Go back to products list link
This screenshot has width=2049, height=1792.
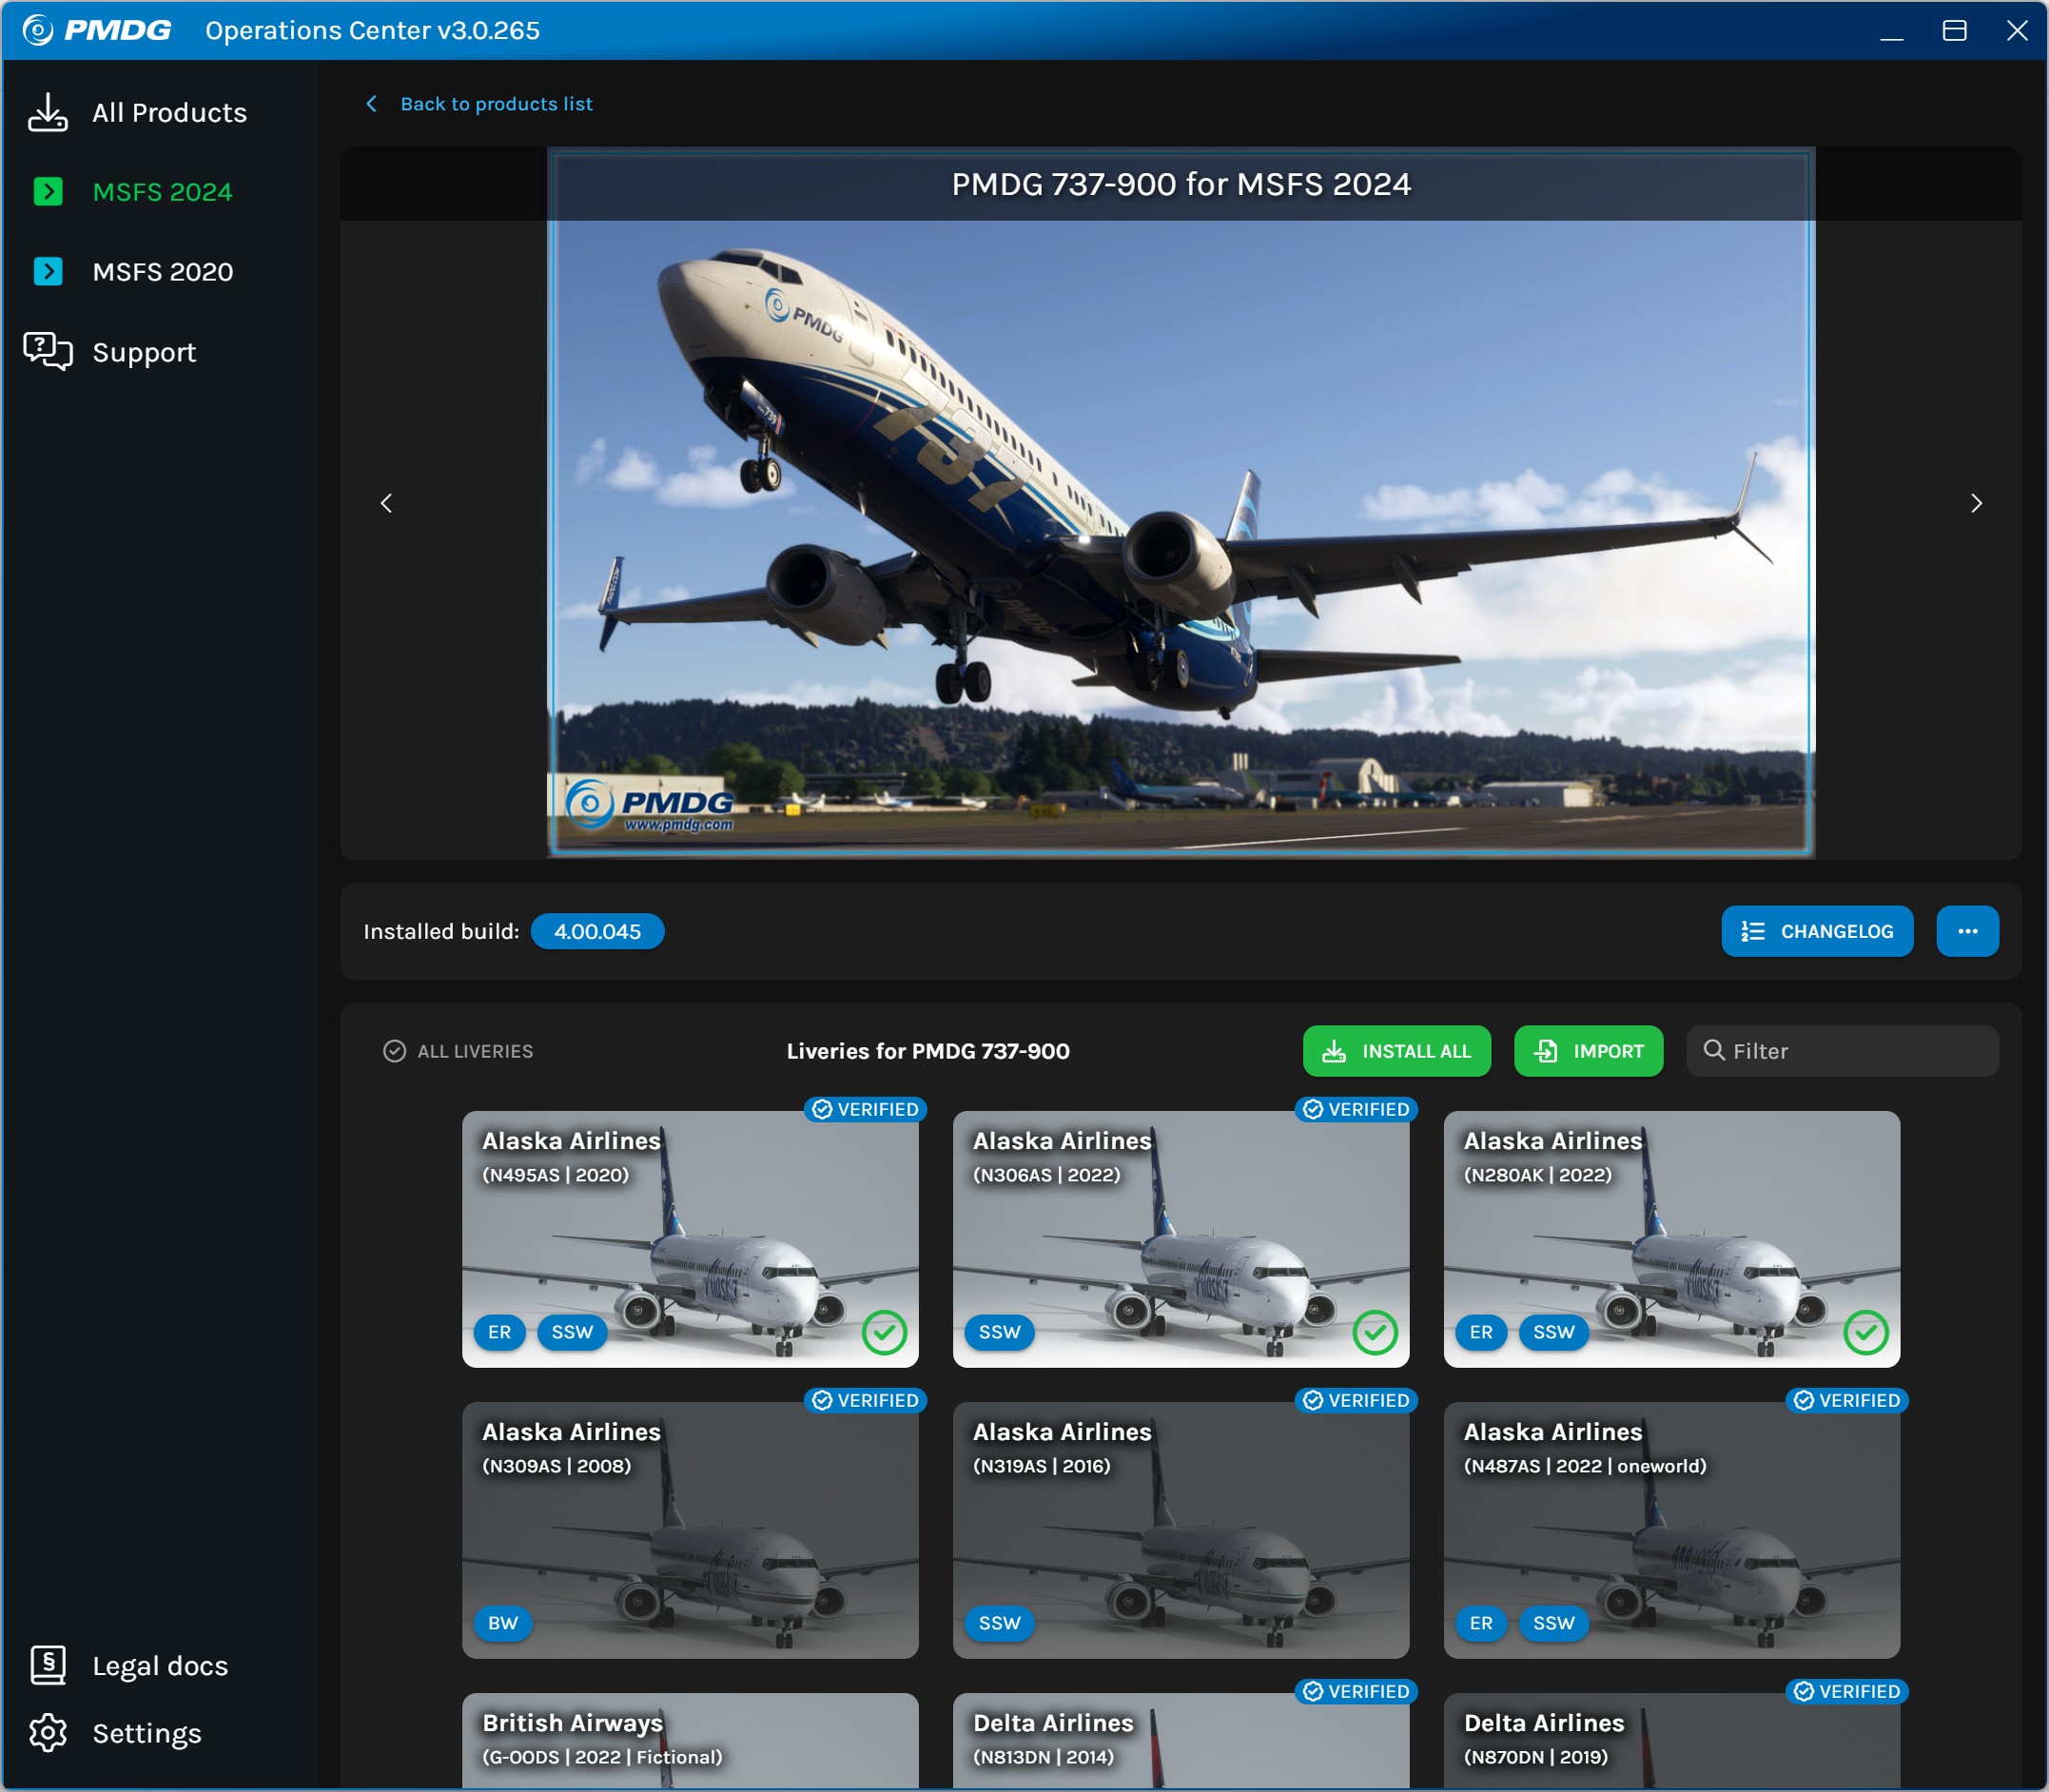(x=496, y=104)
